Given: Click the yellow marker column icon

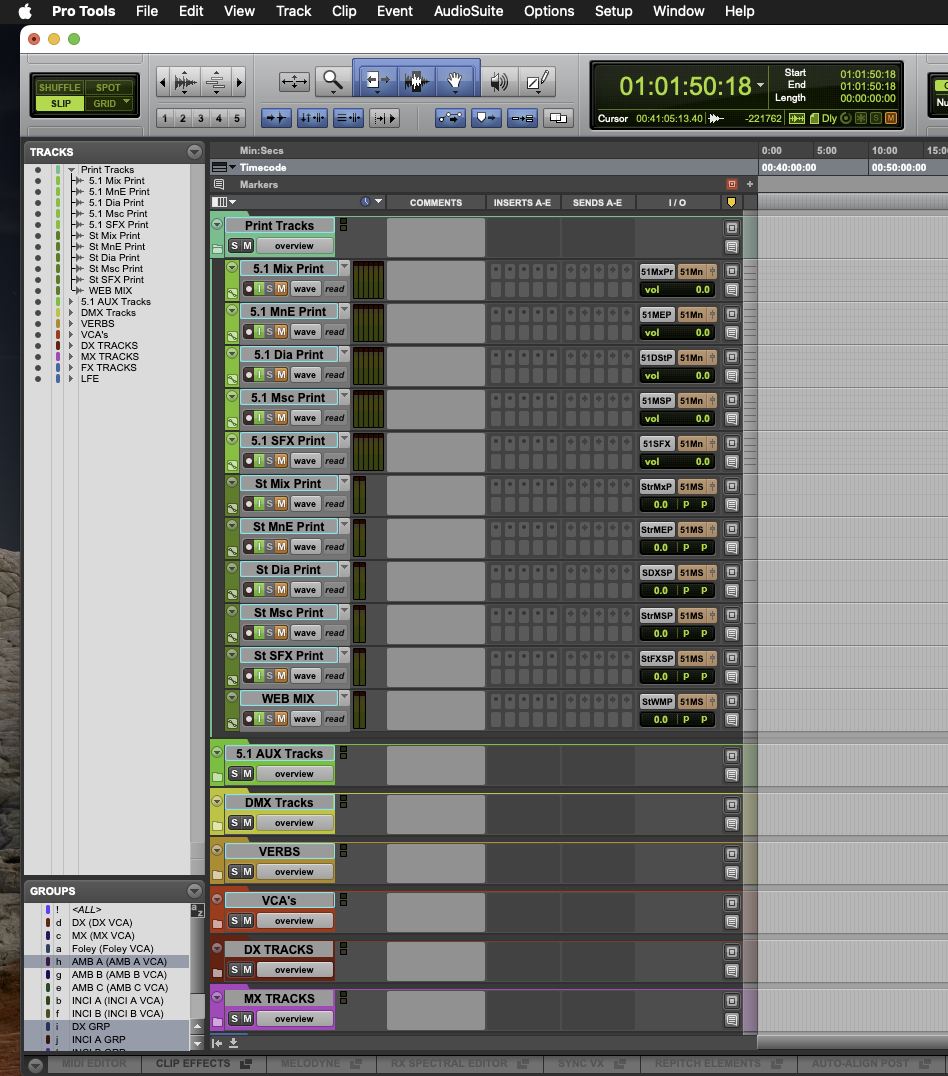Looking at the screenshot, I should click(x=731, y=202).
